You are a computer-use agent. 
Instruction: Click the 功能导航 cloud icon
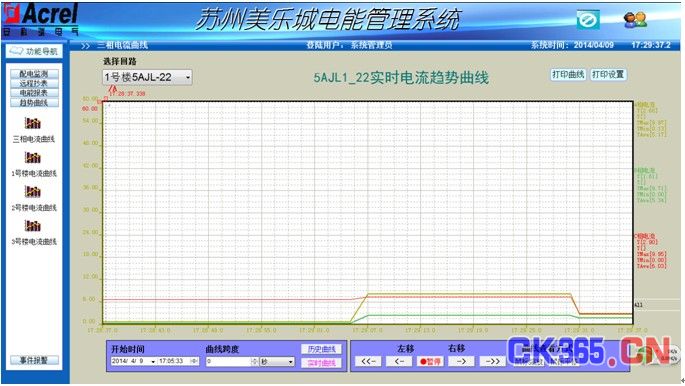(x=16, y=51)
